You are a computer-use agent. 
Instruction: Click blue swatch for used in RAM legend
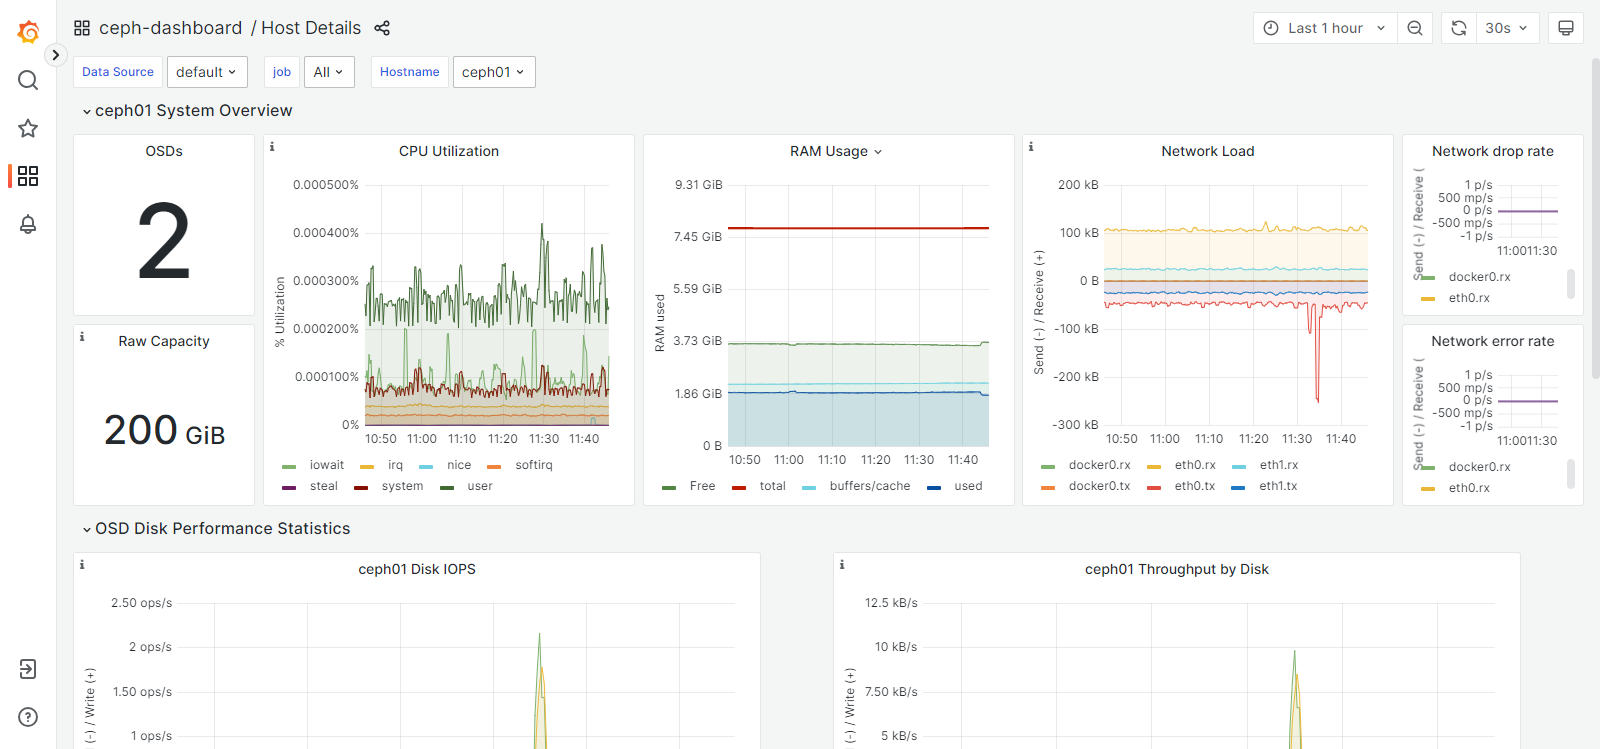[934, 487]
